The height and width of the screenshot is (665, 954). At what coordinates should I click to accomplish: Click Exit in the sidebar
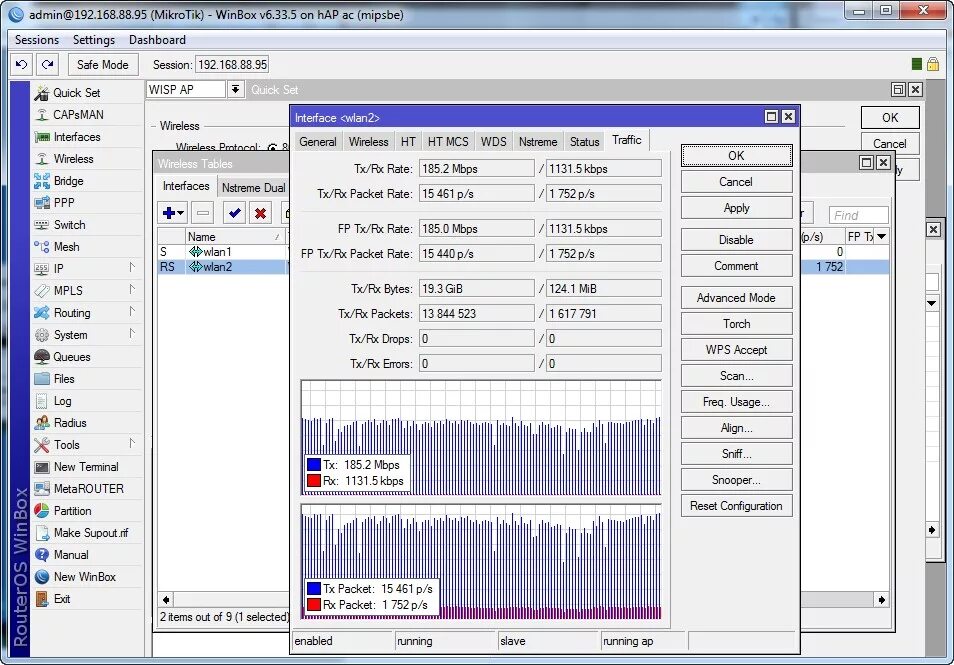click(61, 599)
